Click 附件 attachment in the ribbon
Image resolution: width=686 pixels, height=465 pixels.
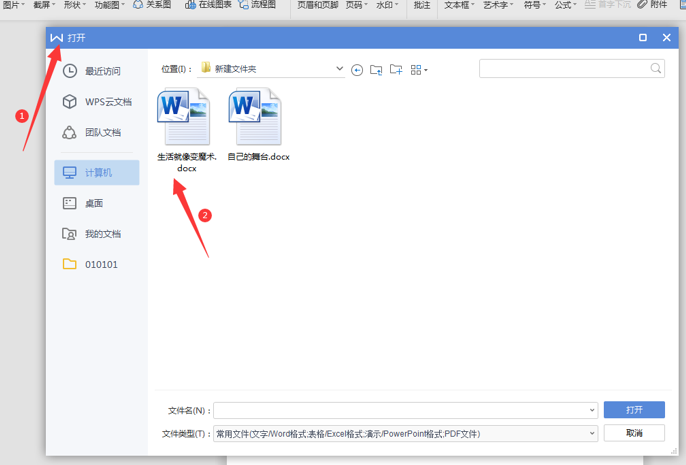pyautogui.click(x=652, y=5)
